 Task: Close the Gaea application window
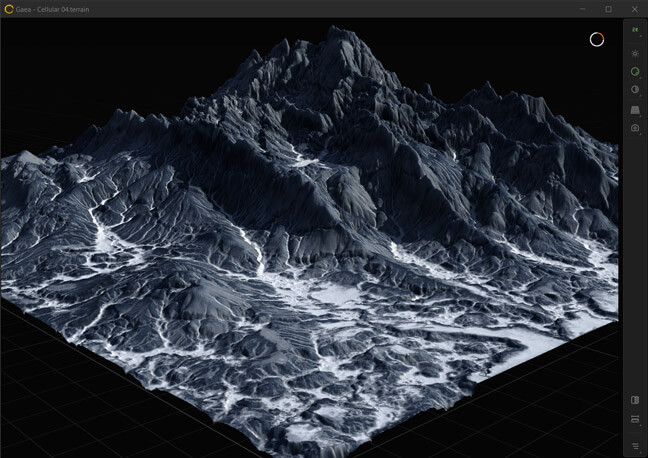pos(634,9)
